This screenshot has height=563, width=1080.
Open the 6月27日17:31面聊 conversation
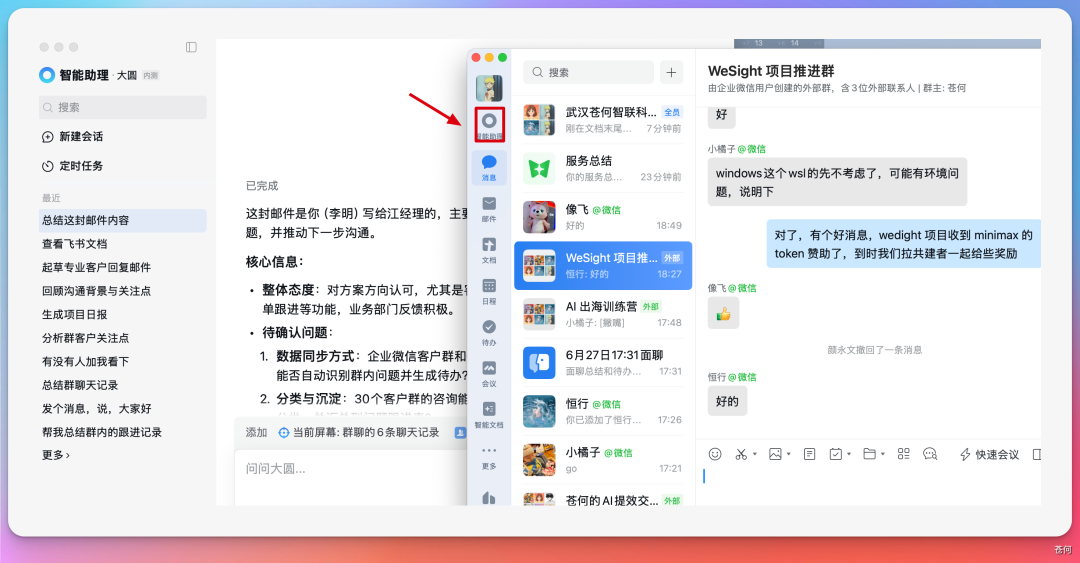pos(603,362)
